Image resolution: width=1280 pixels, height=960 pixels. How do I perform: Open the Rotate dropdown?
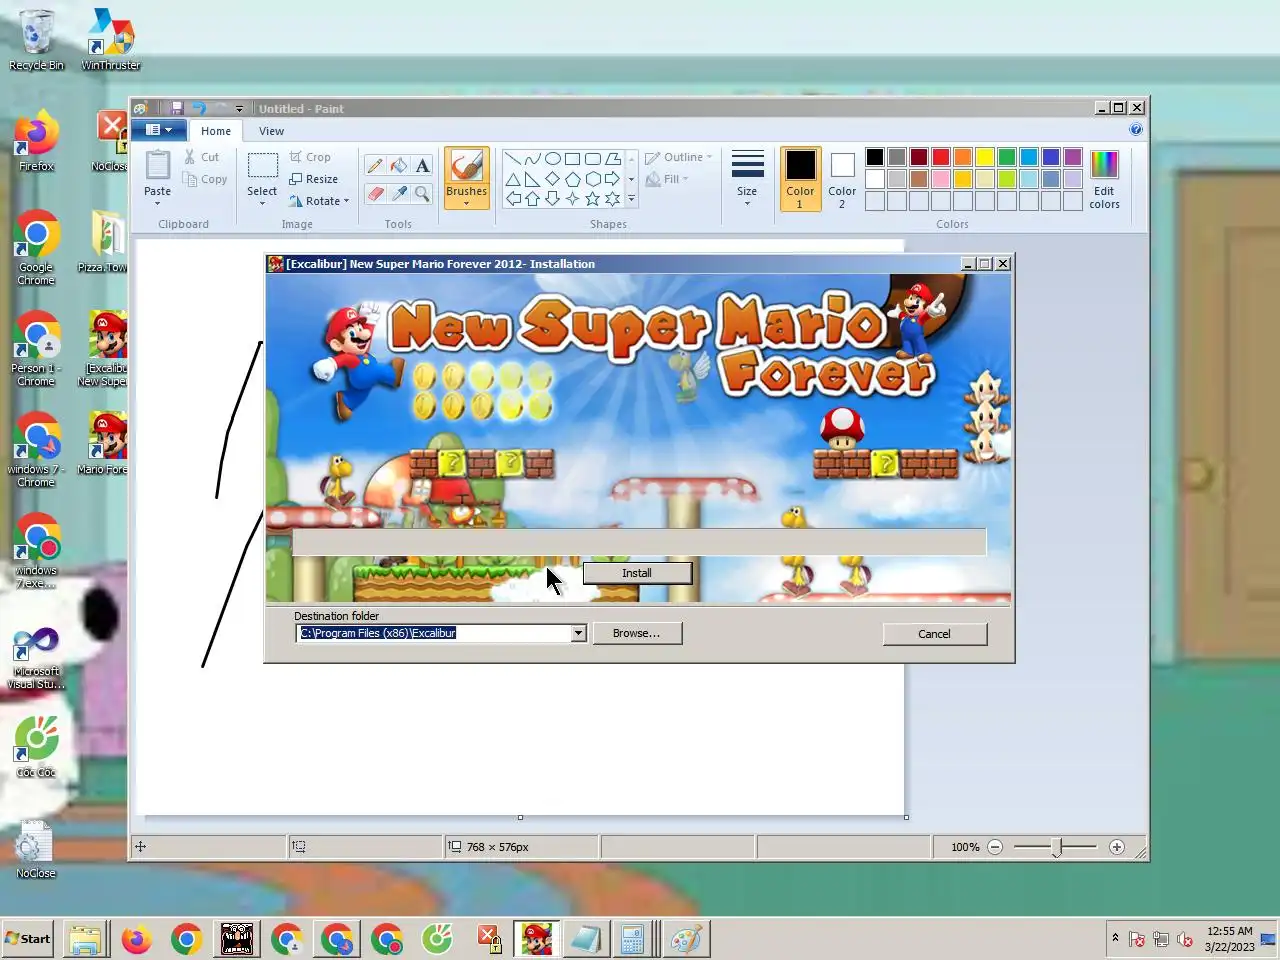coord(320,201)
